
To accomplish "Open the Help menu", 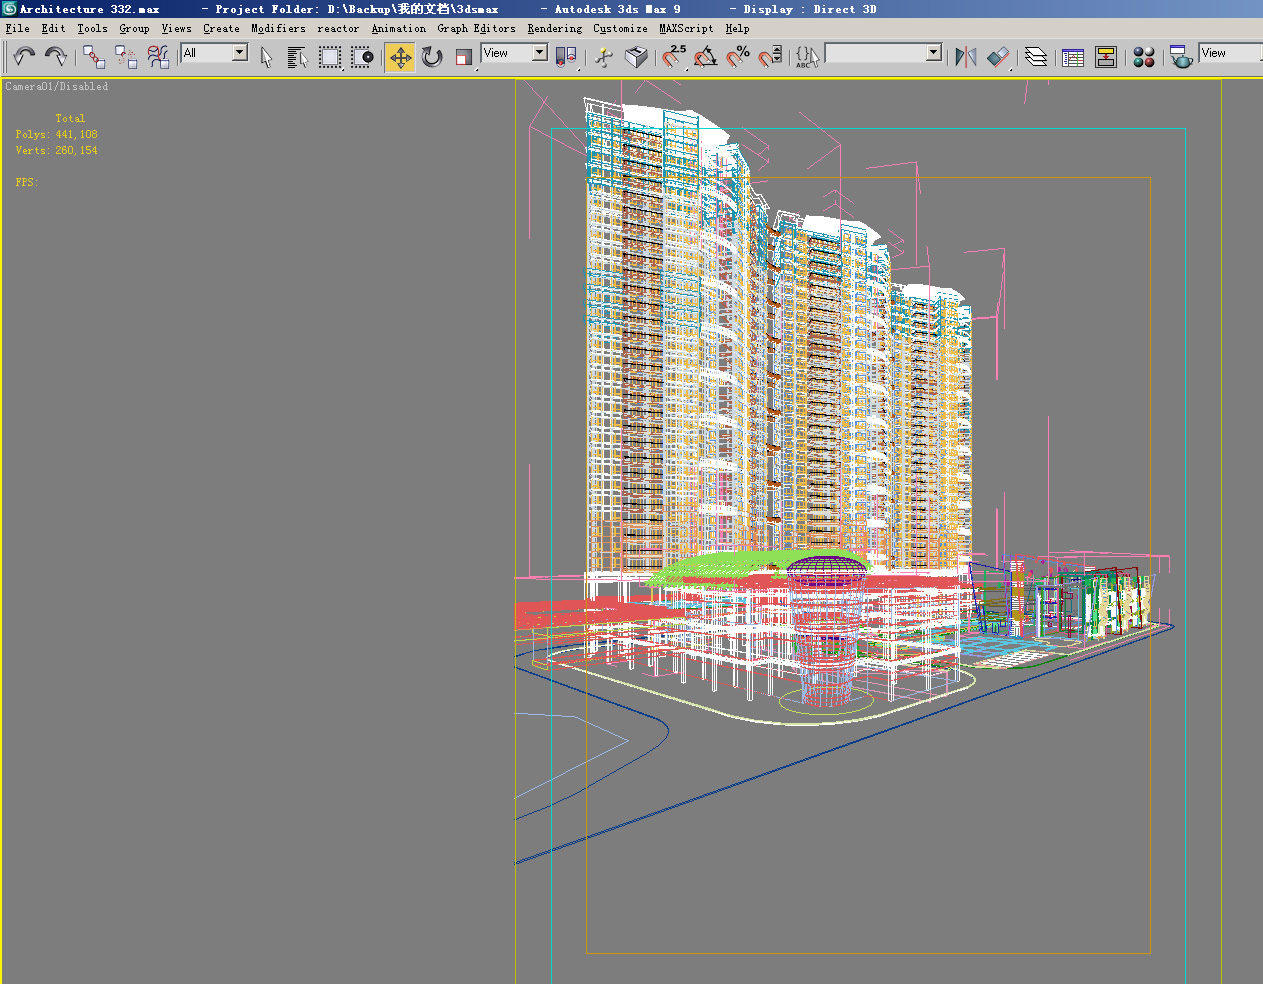I will [737, 29].
